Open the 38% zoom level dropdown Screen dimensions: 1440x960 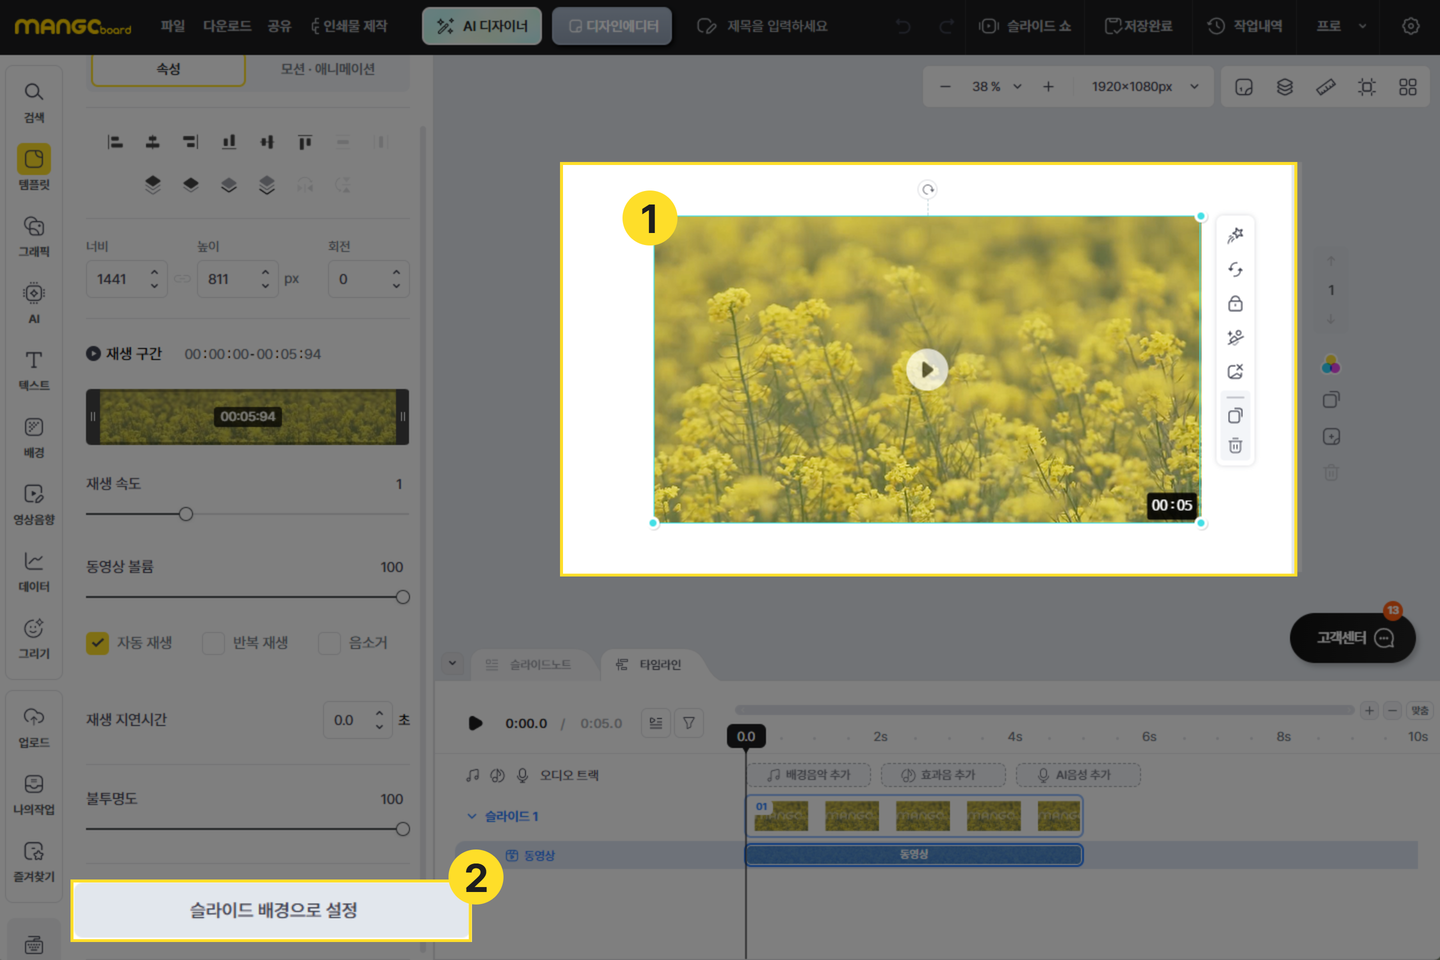[x=996, y=87]
